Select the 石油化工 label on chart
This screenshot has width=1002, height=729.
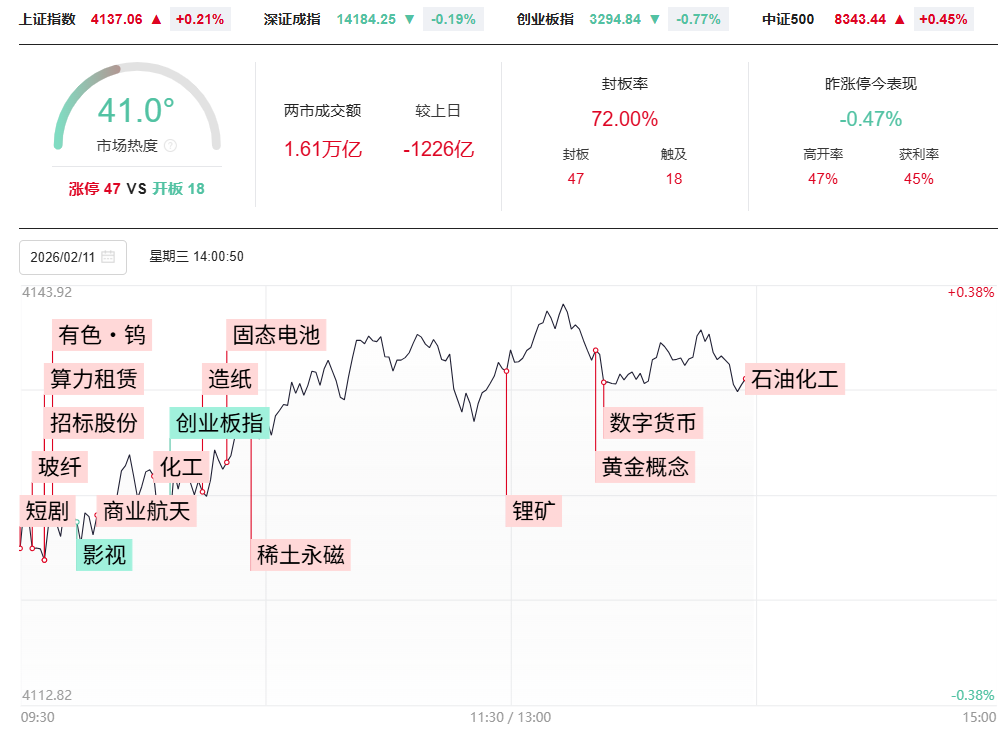(x=795, y=379)
